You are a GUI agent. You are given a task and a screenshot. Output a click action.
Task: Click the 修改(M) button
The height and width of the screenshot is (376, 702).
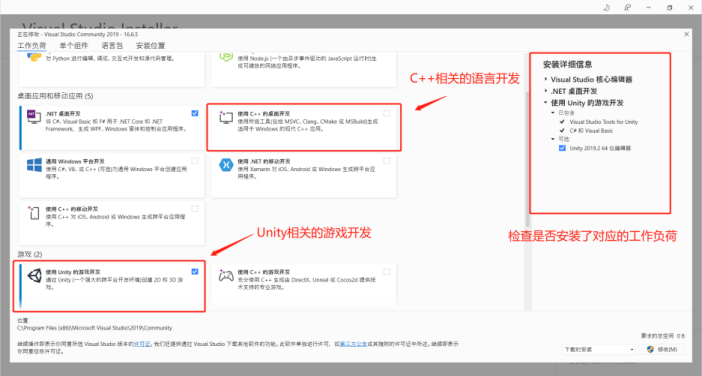(x=662, y=349)
